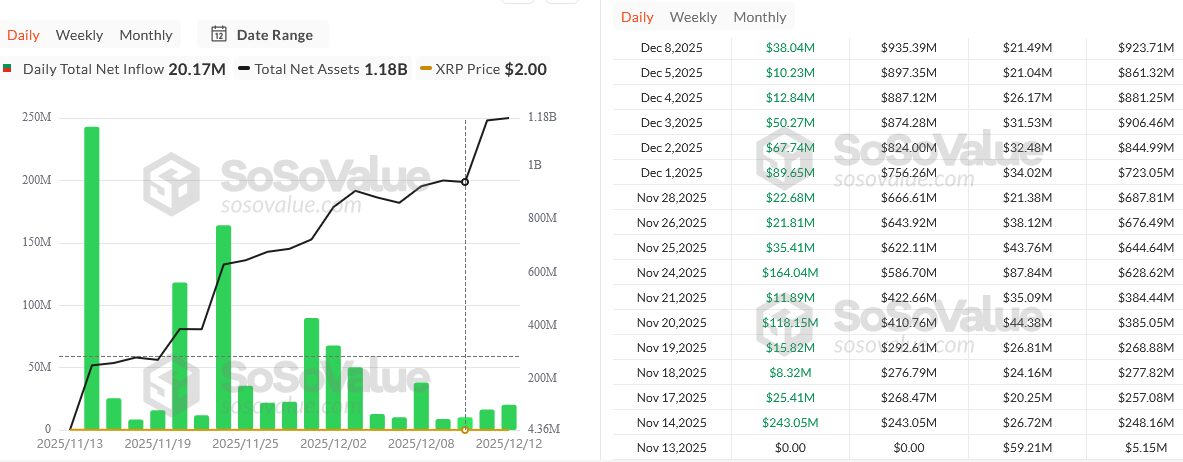
Task: Click the $164.04M inflow value for Nov 24
Action: tap(790, 273)
